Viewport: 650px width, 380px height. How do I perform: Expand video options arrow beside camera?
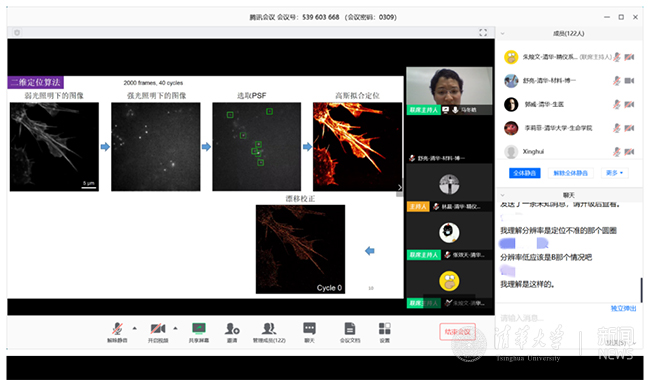pos(175,328)
